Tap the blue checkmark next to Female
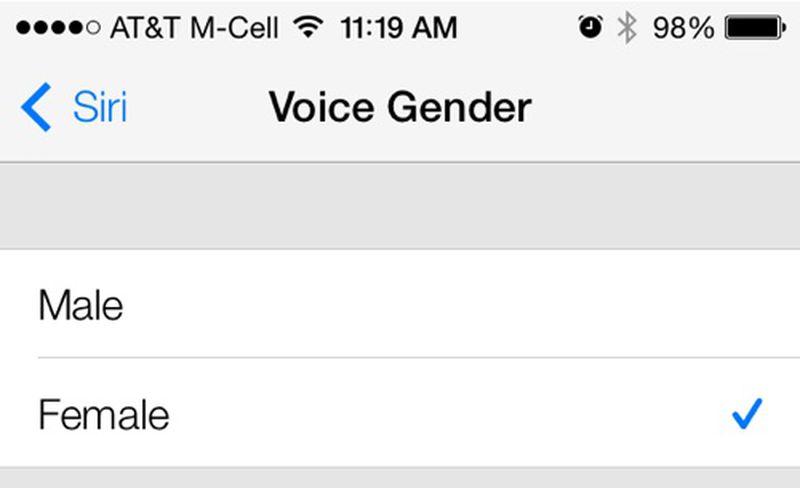This screenshot has height=488, width=800. pos(747,413)
